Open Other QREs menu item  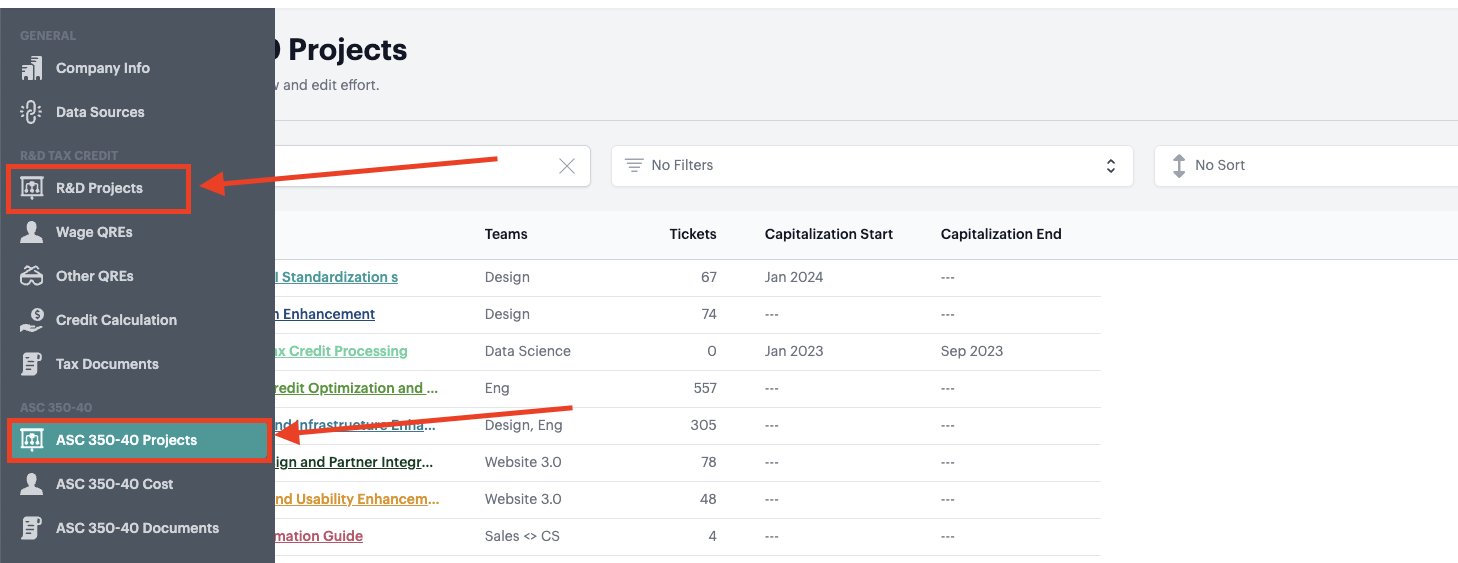point(95,276)
